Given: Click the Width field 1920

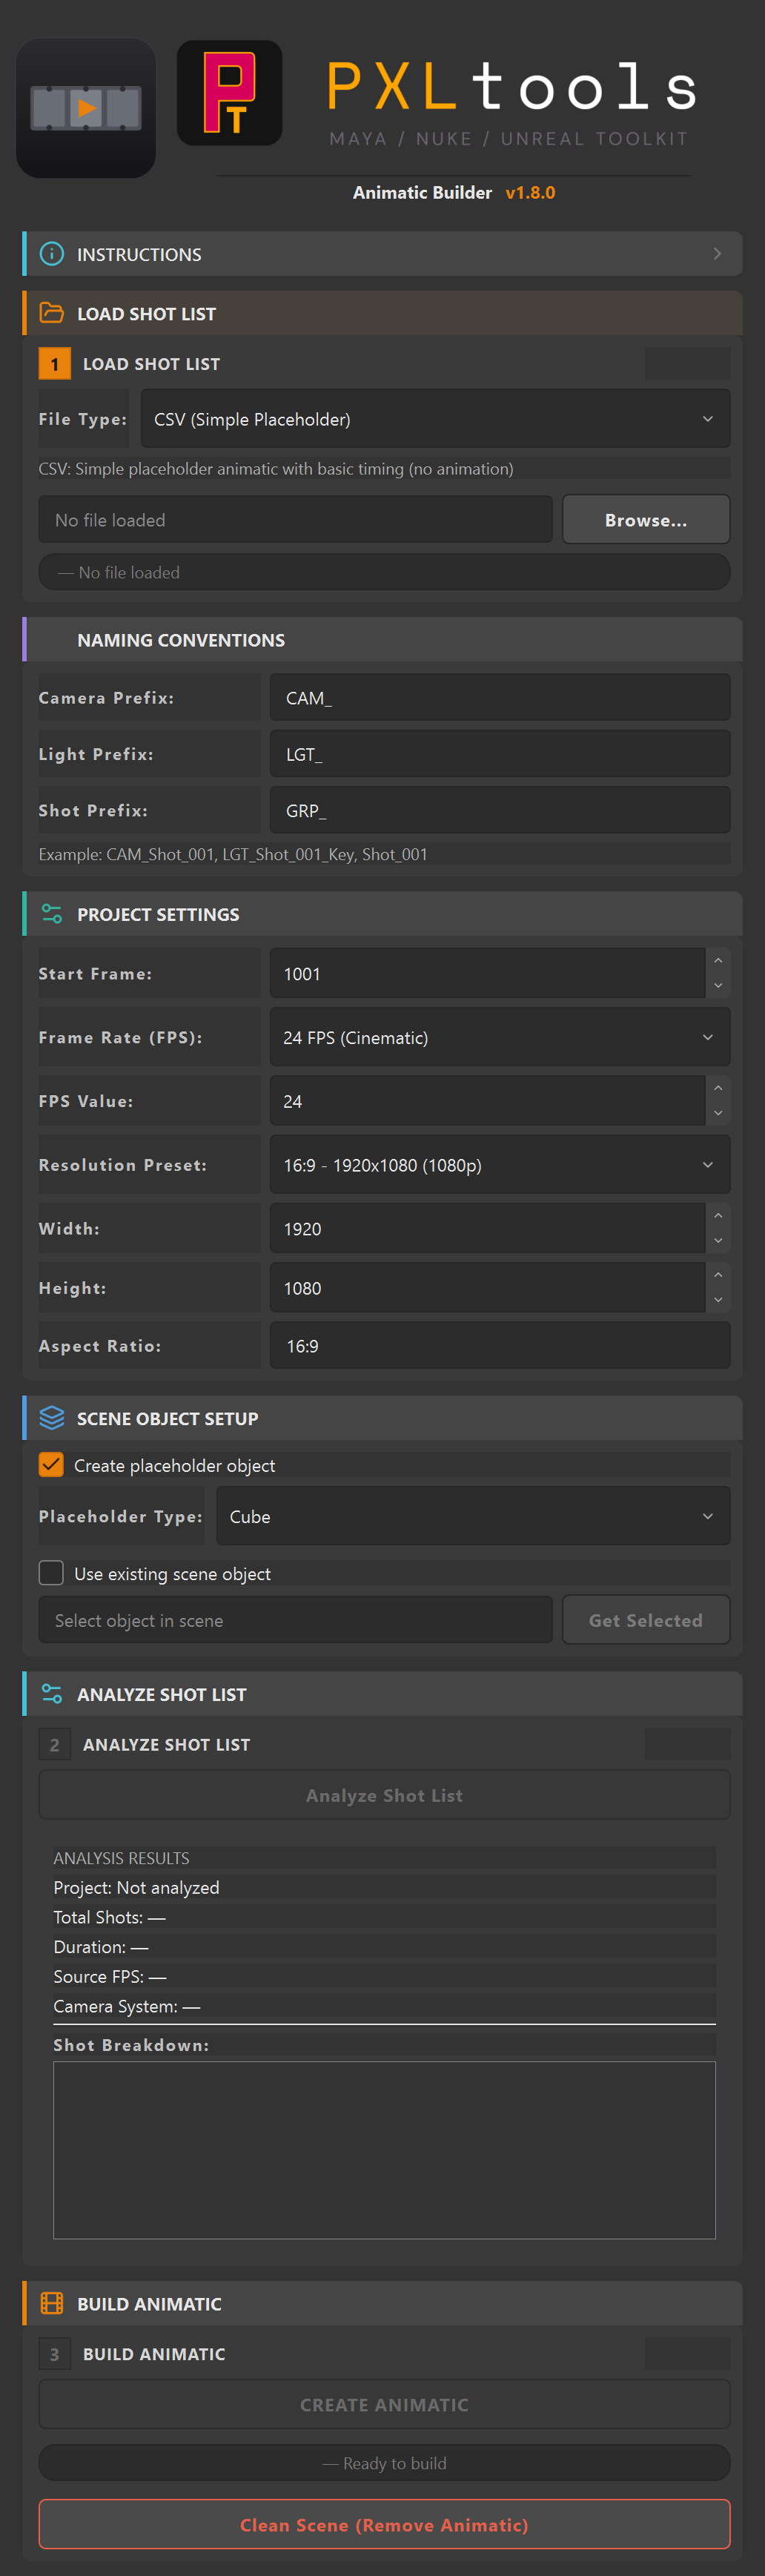Looking at the screenshot, I should [x=487, y=1229].
